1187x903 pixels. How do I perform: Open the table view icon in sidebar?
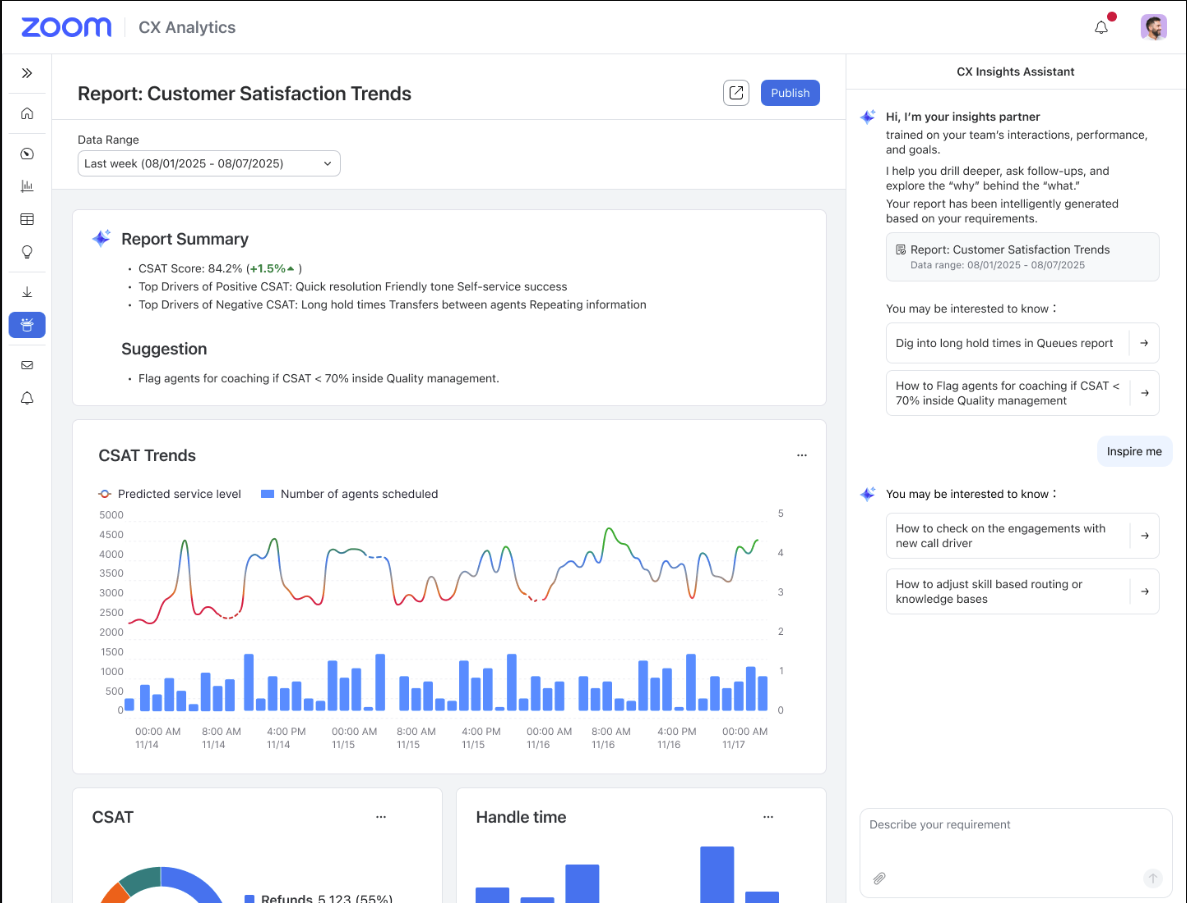[27, 219]
